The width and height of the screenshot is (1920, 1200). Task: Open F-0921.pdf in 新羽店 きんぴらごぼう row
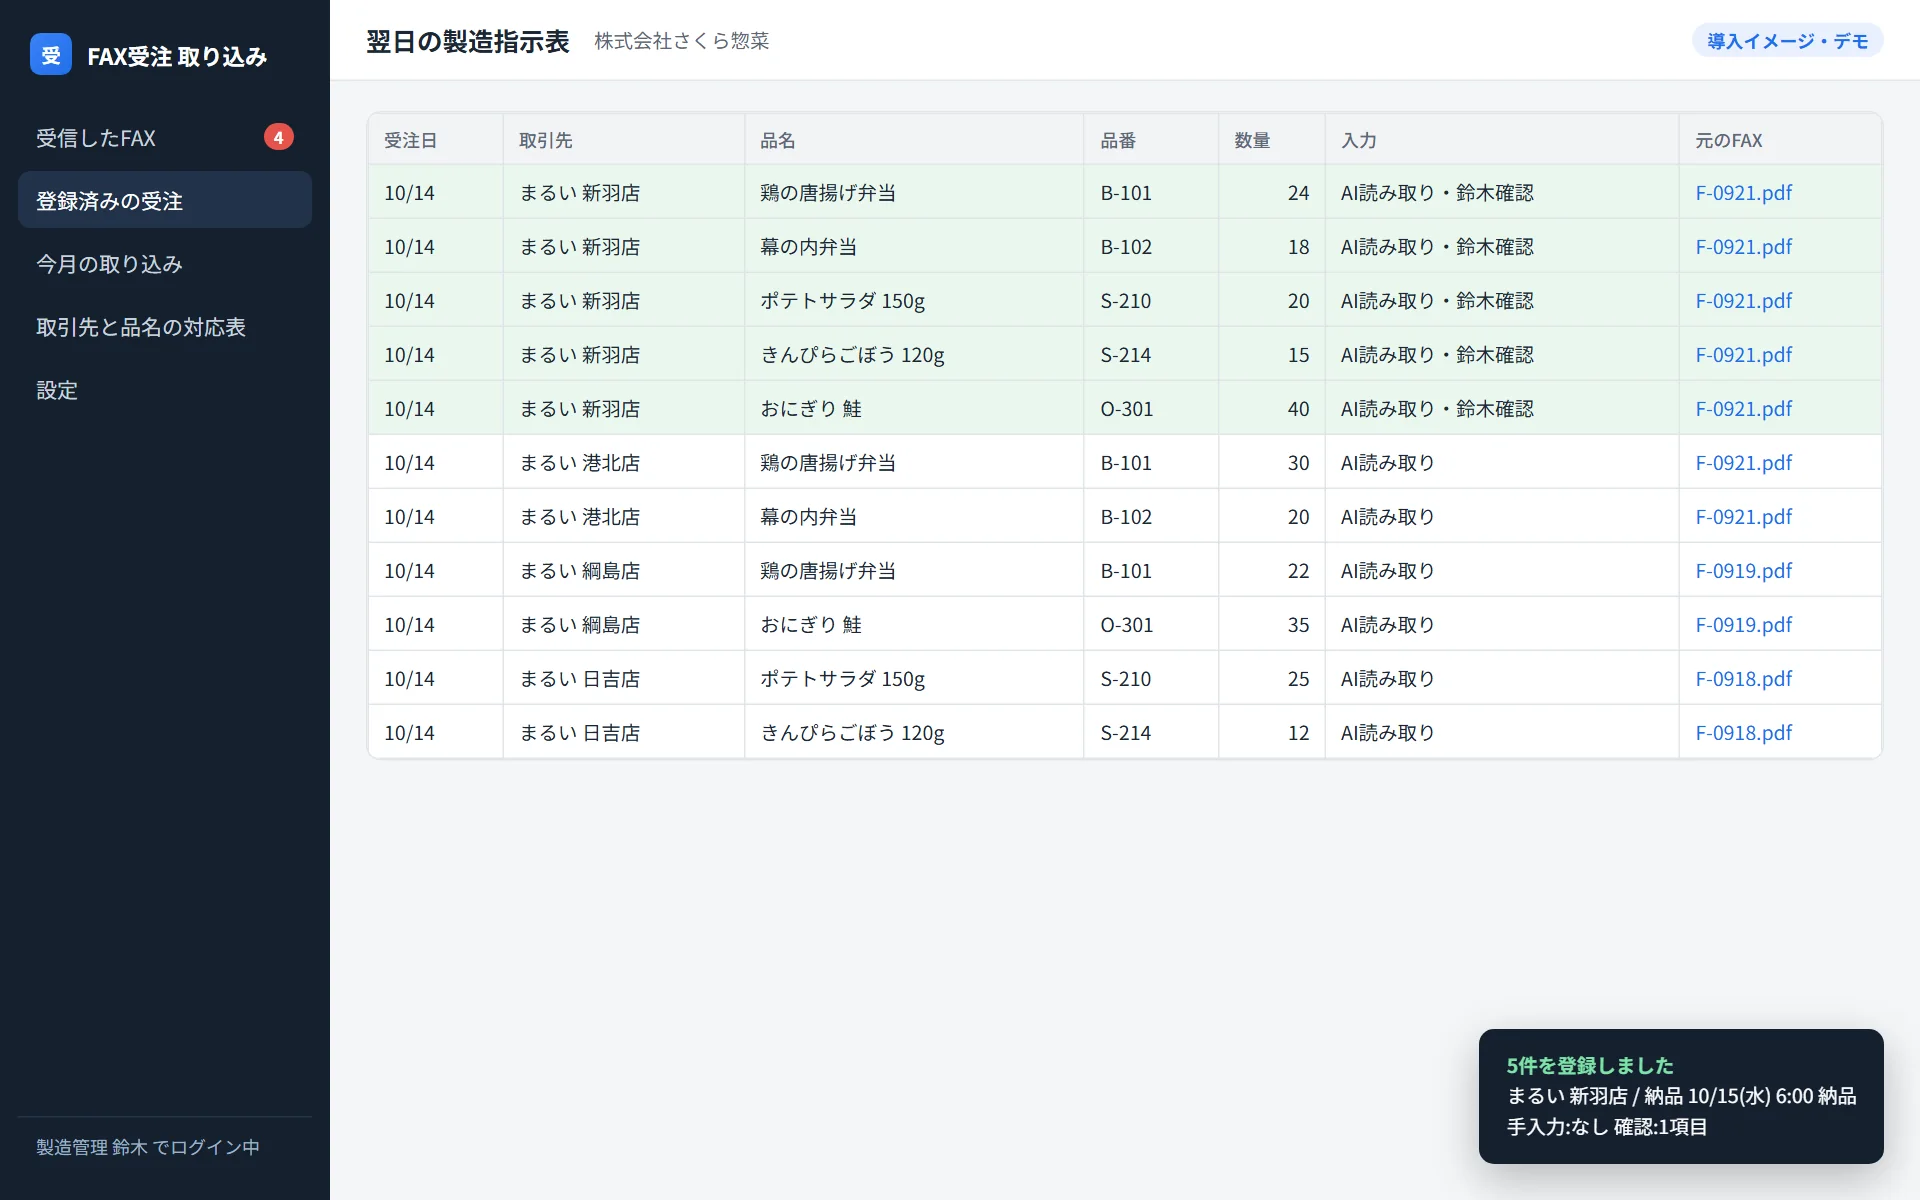point(1743,355)
